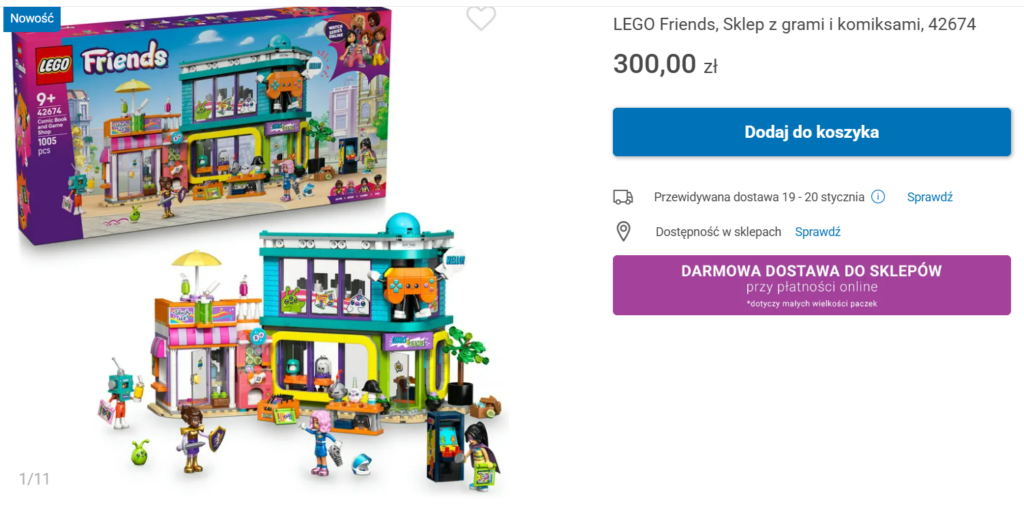Click the LEGO logo on box

(54, 66)
